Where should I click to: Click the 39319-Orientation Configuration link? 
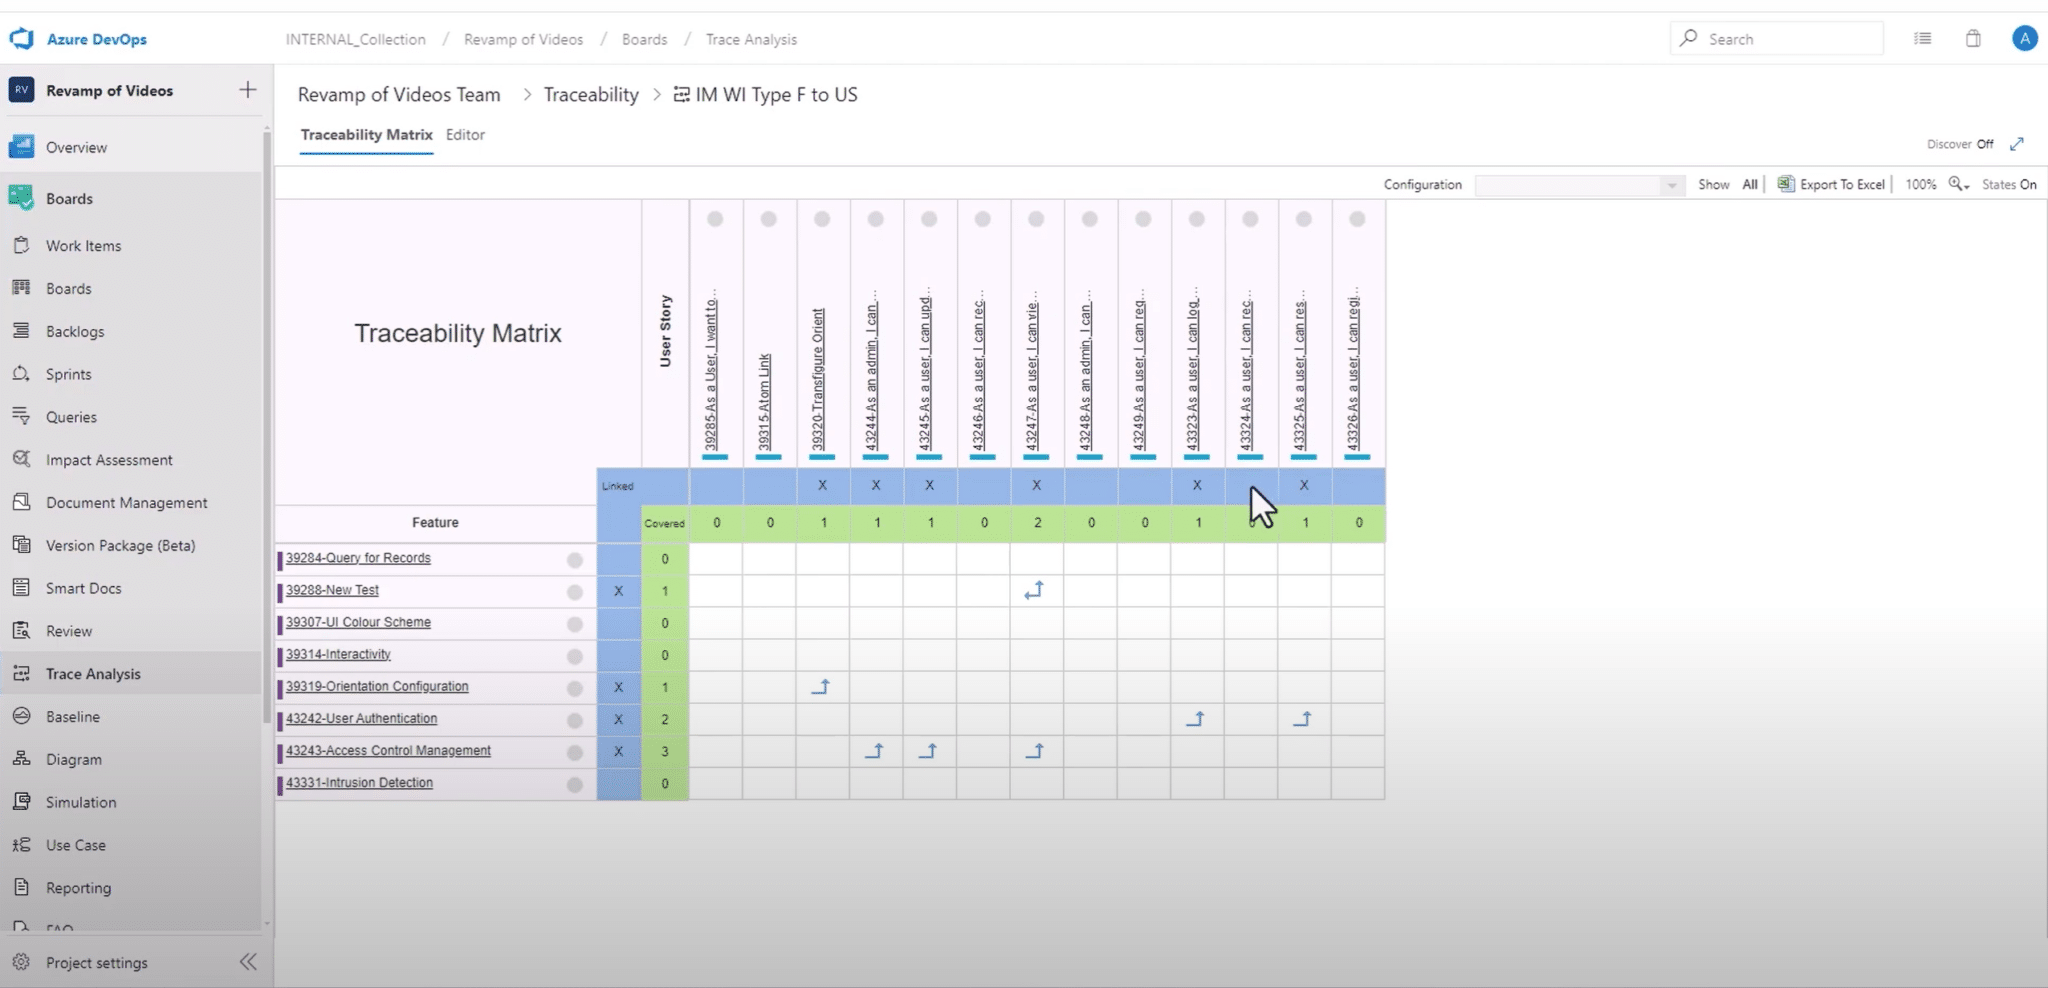click(377, 687)
